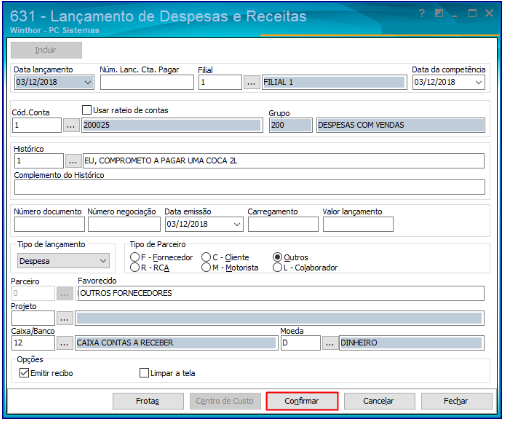
Task: Focus the Valor lançamento input field
Action: [358, 224]
